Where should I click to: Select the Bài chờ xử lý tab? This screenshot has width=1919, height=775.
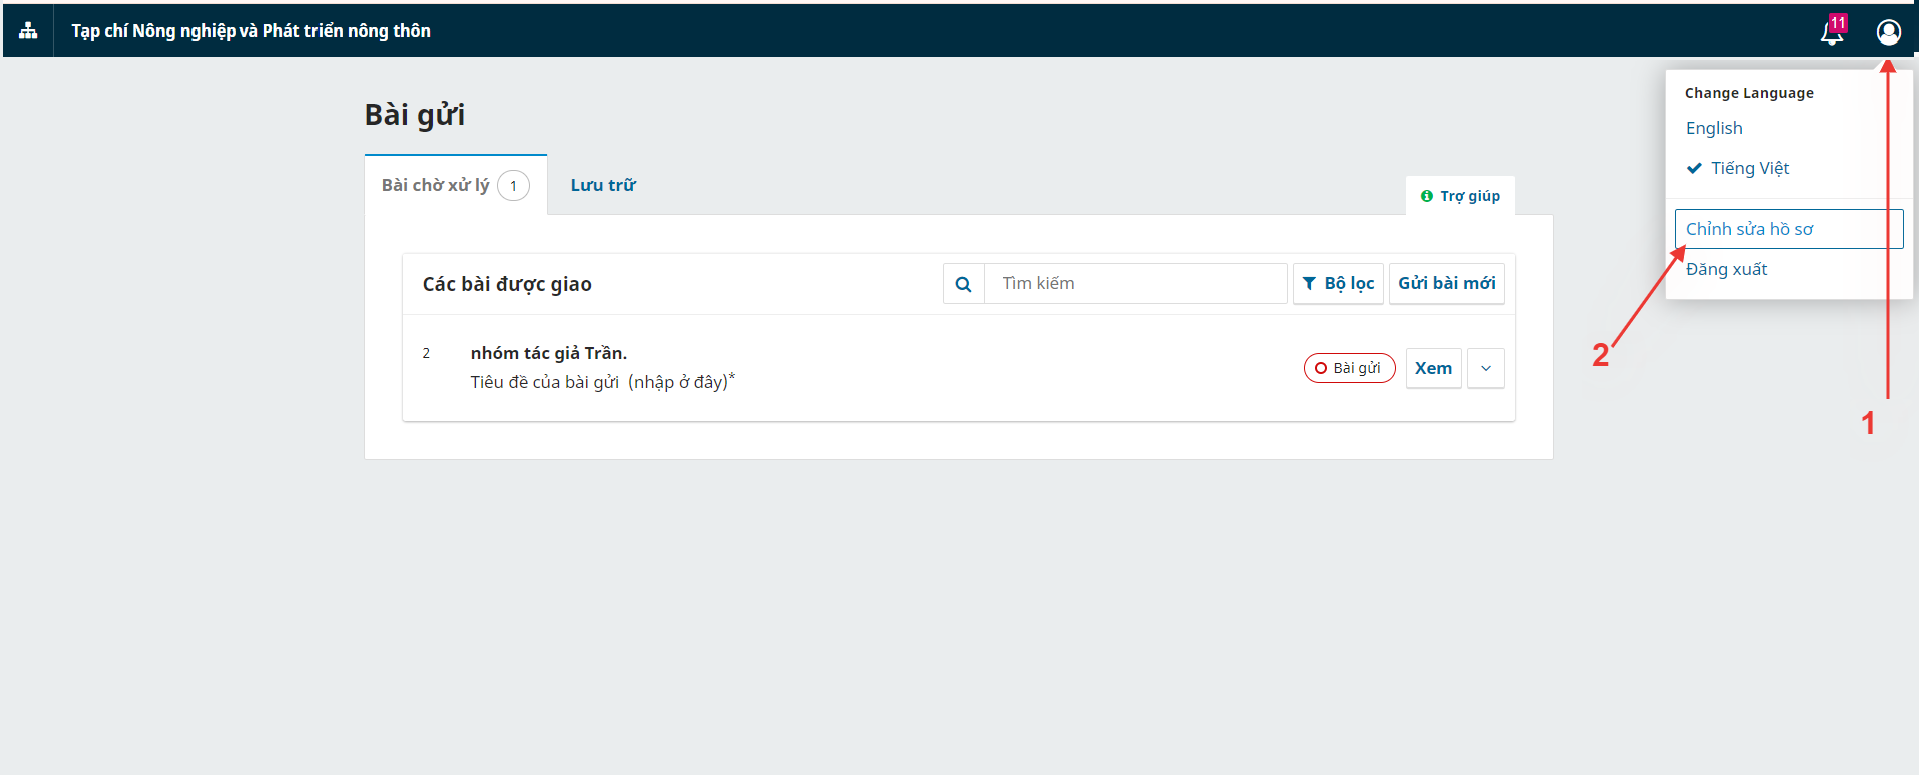[436, 185]
